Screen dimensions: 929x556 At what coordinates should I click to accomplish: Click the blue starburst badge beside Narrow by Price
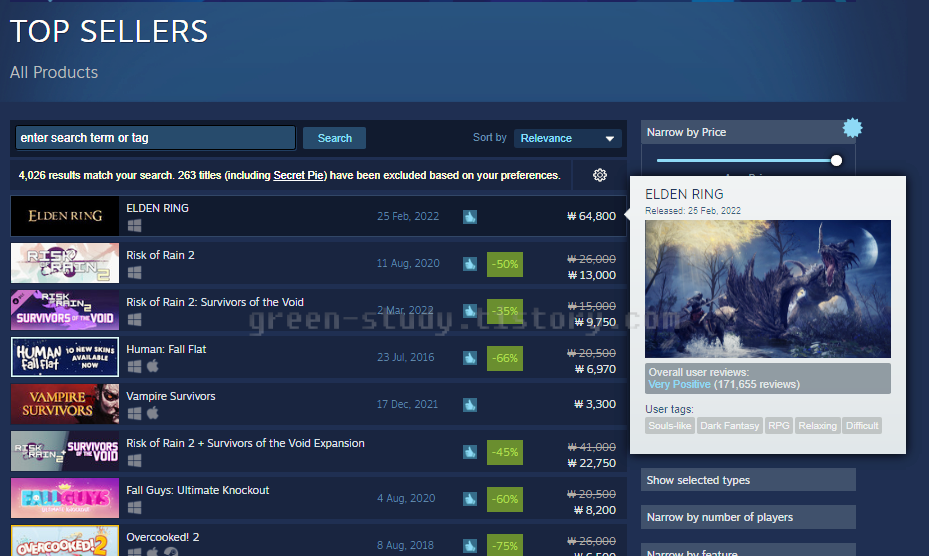point(852,127)
